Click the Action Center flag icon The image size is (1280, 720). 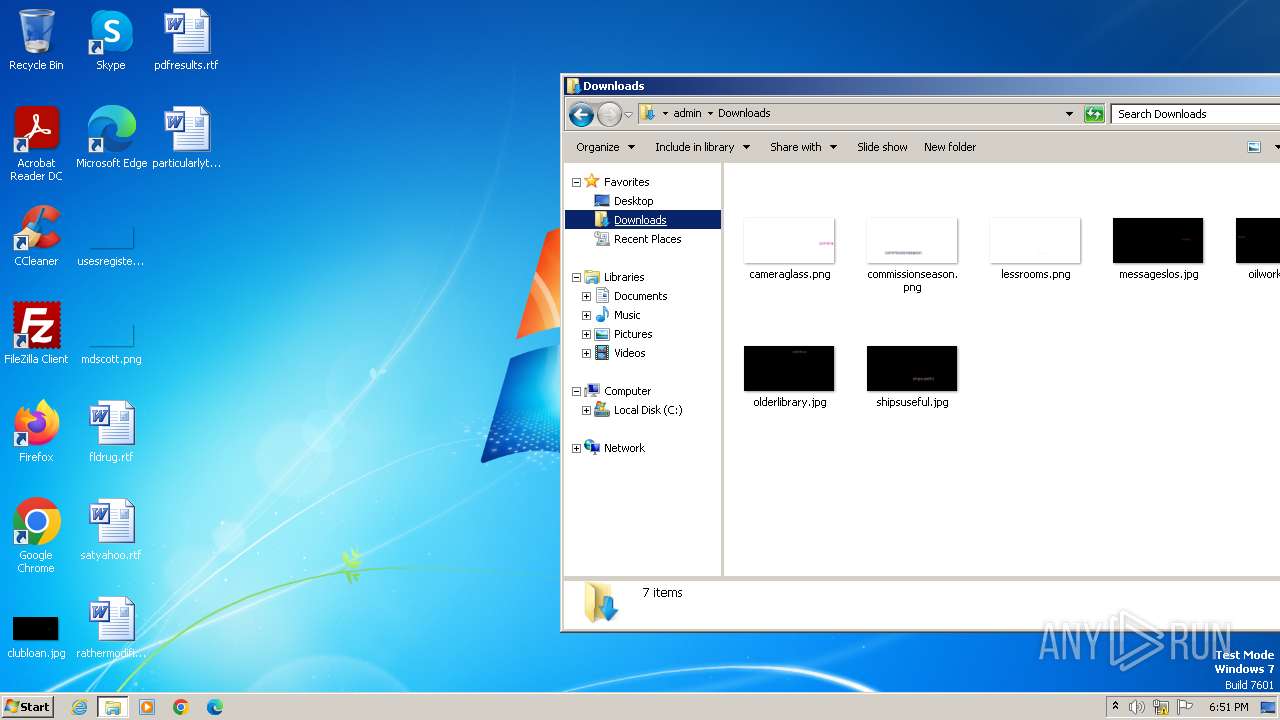(1185, 707)
